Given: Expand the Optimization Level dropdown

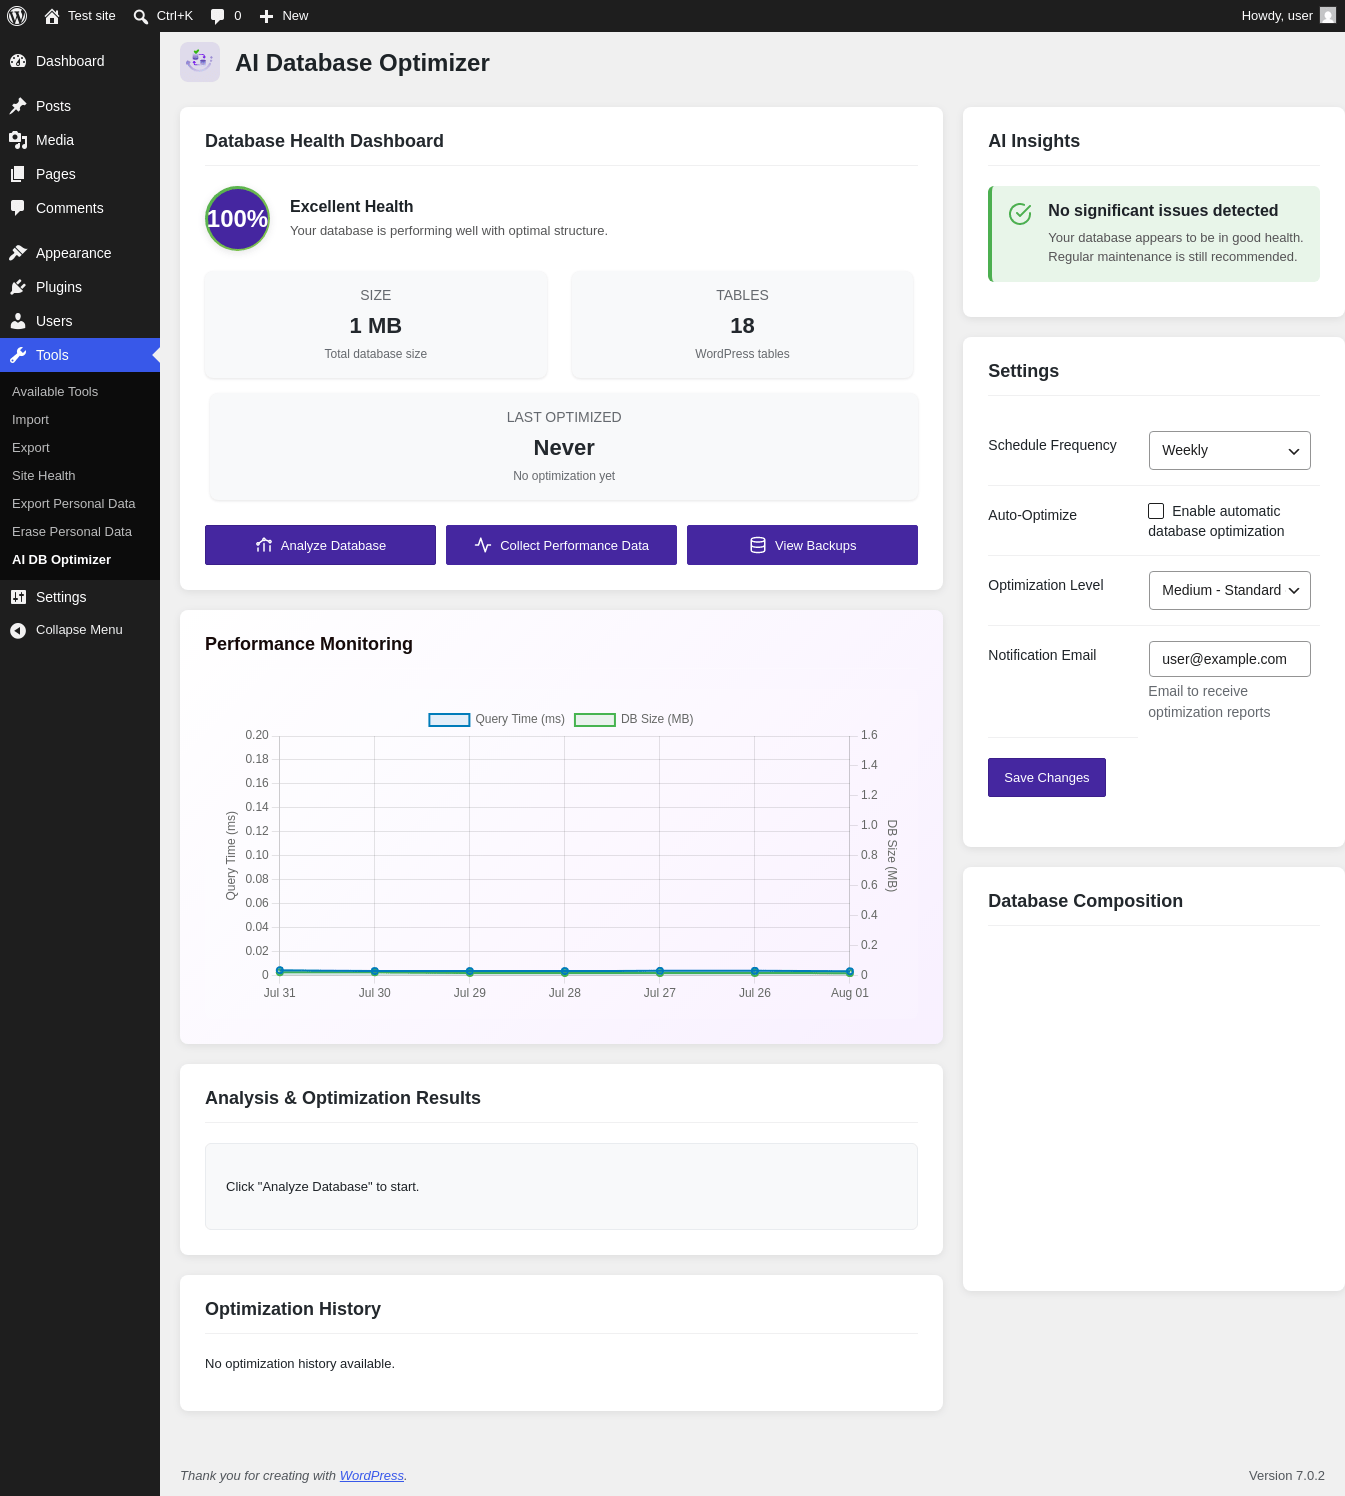Looking at the screenshot, I should click(x=1229, y=590).
